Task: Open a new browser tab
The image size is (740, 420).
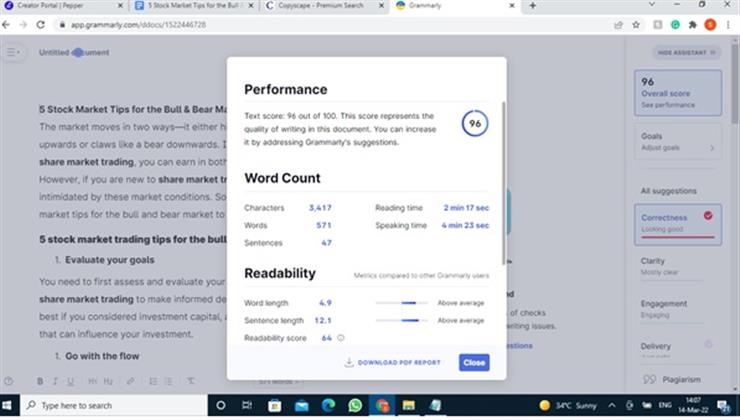Action: [531, 6]
